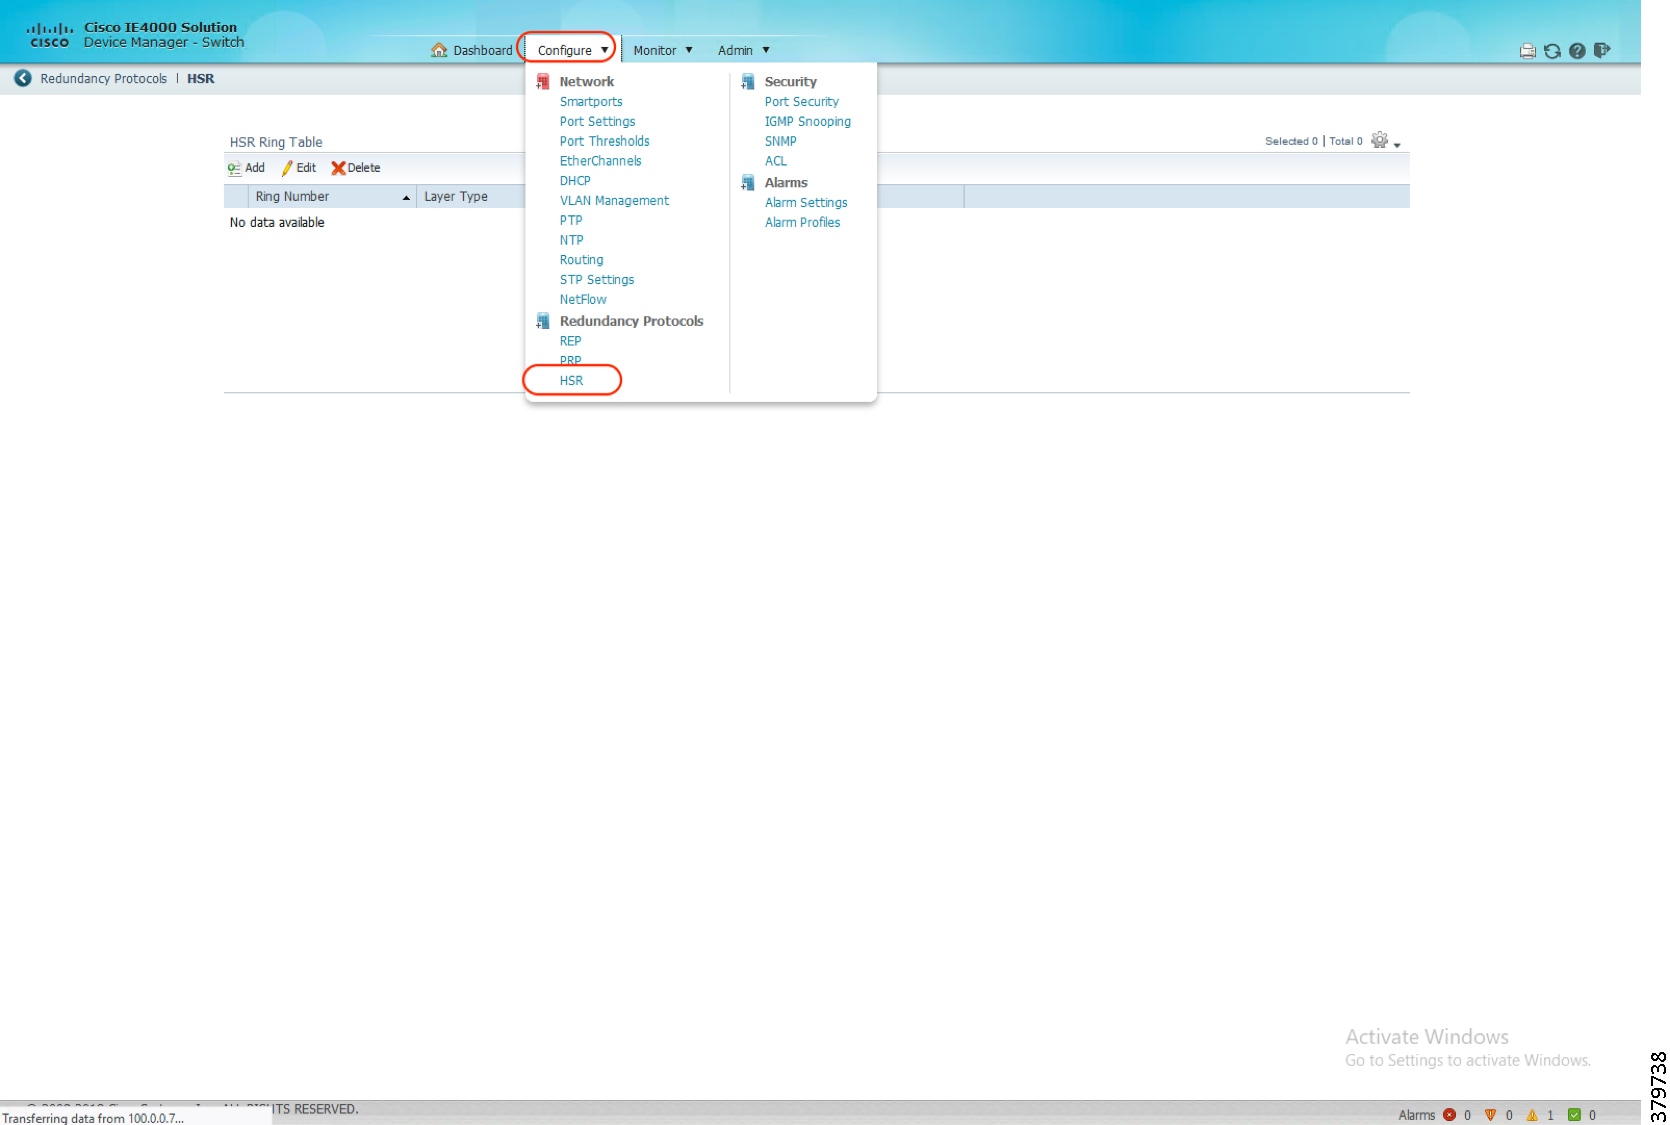Image resolution: width=1670 pixels, height=1125 pixels.
Task: Select ACL in the Security menu
Action: [776, 161]
